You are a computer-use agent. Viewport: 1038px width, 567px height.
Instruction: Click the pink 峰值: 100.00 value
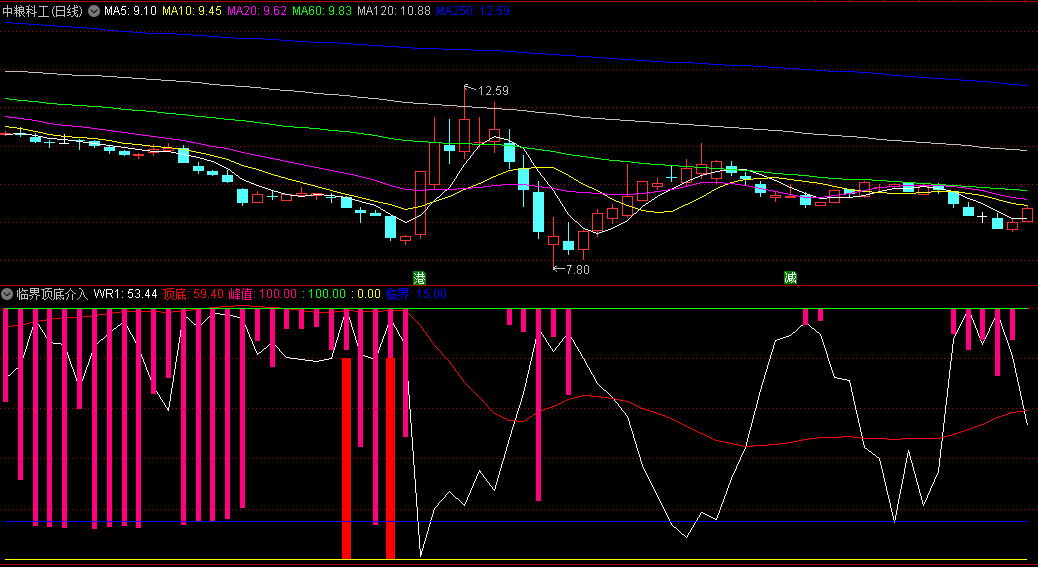tap(262, 294)
